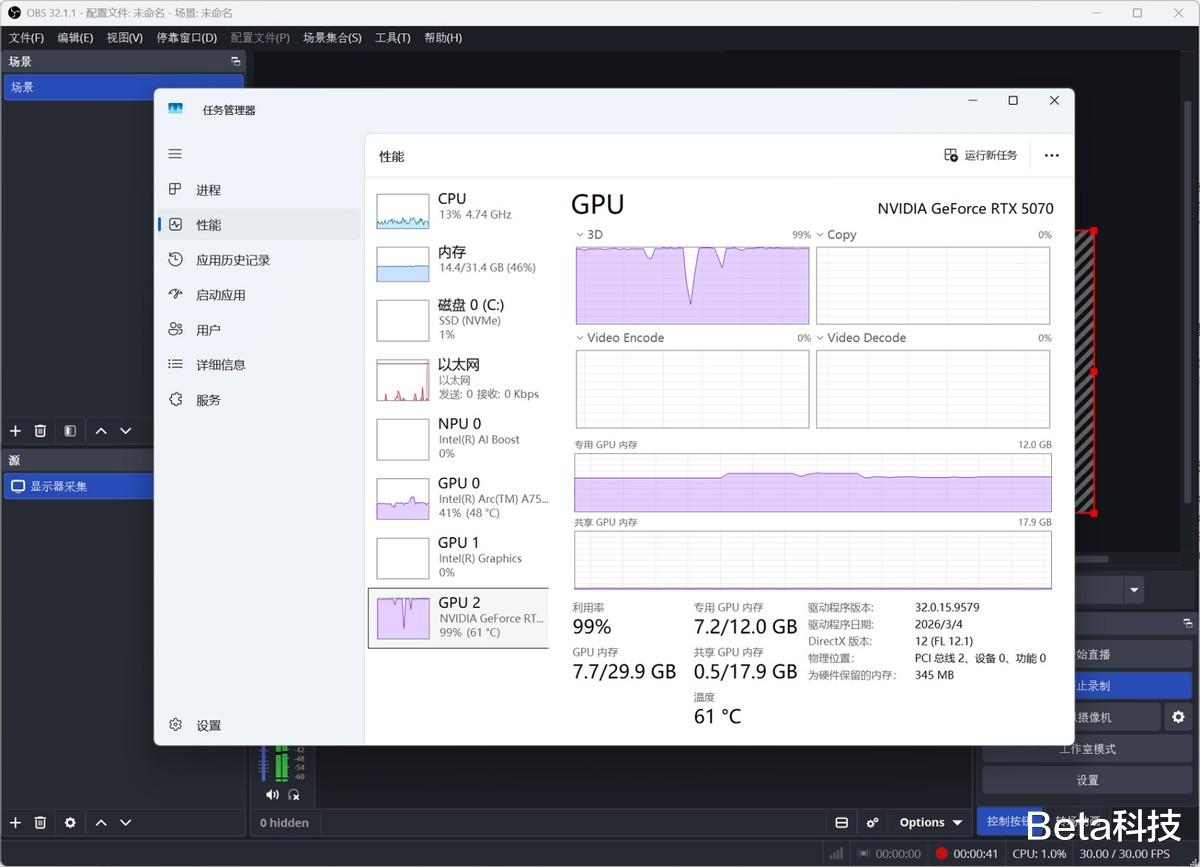Add a new scene with plus icon

(15, 431)
